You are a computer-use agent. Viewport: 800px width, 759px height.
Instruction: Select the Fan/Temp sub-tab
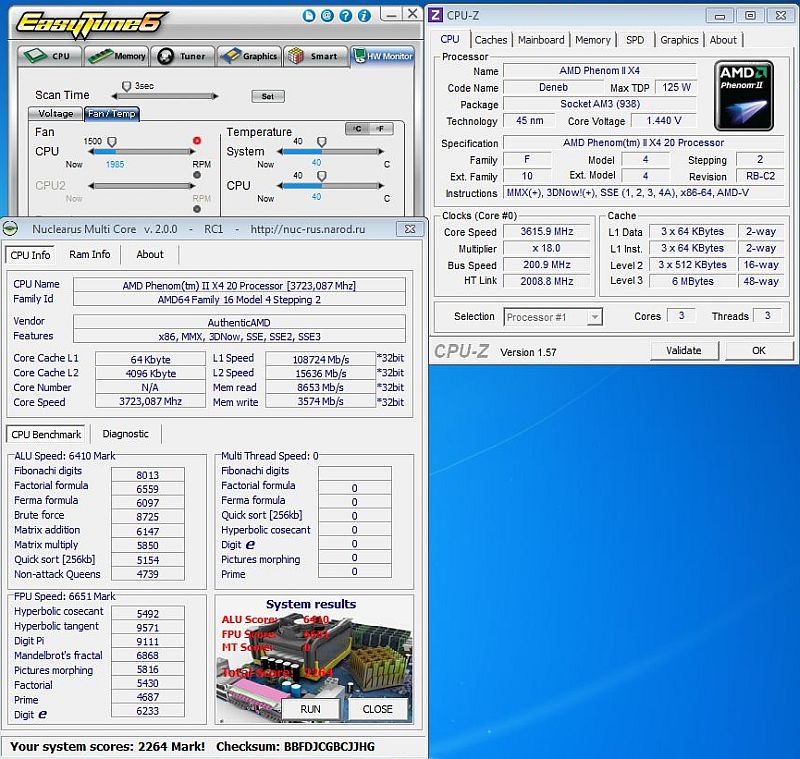111,114
